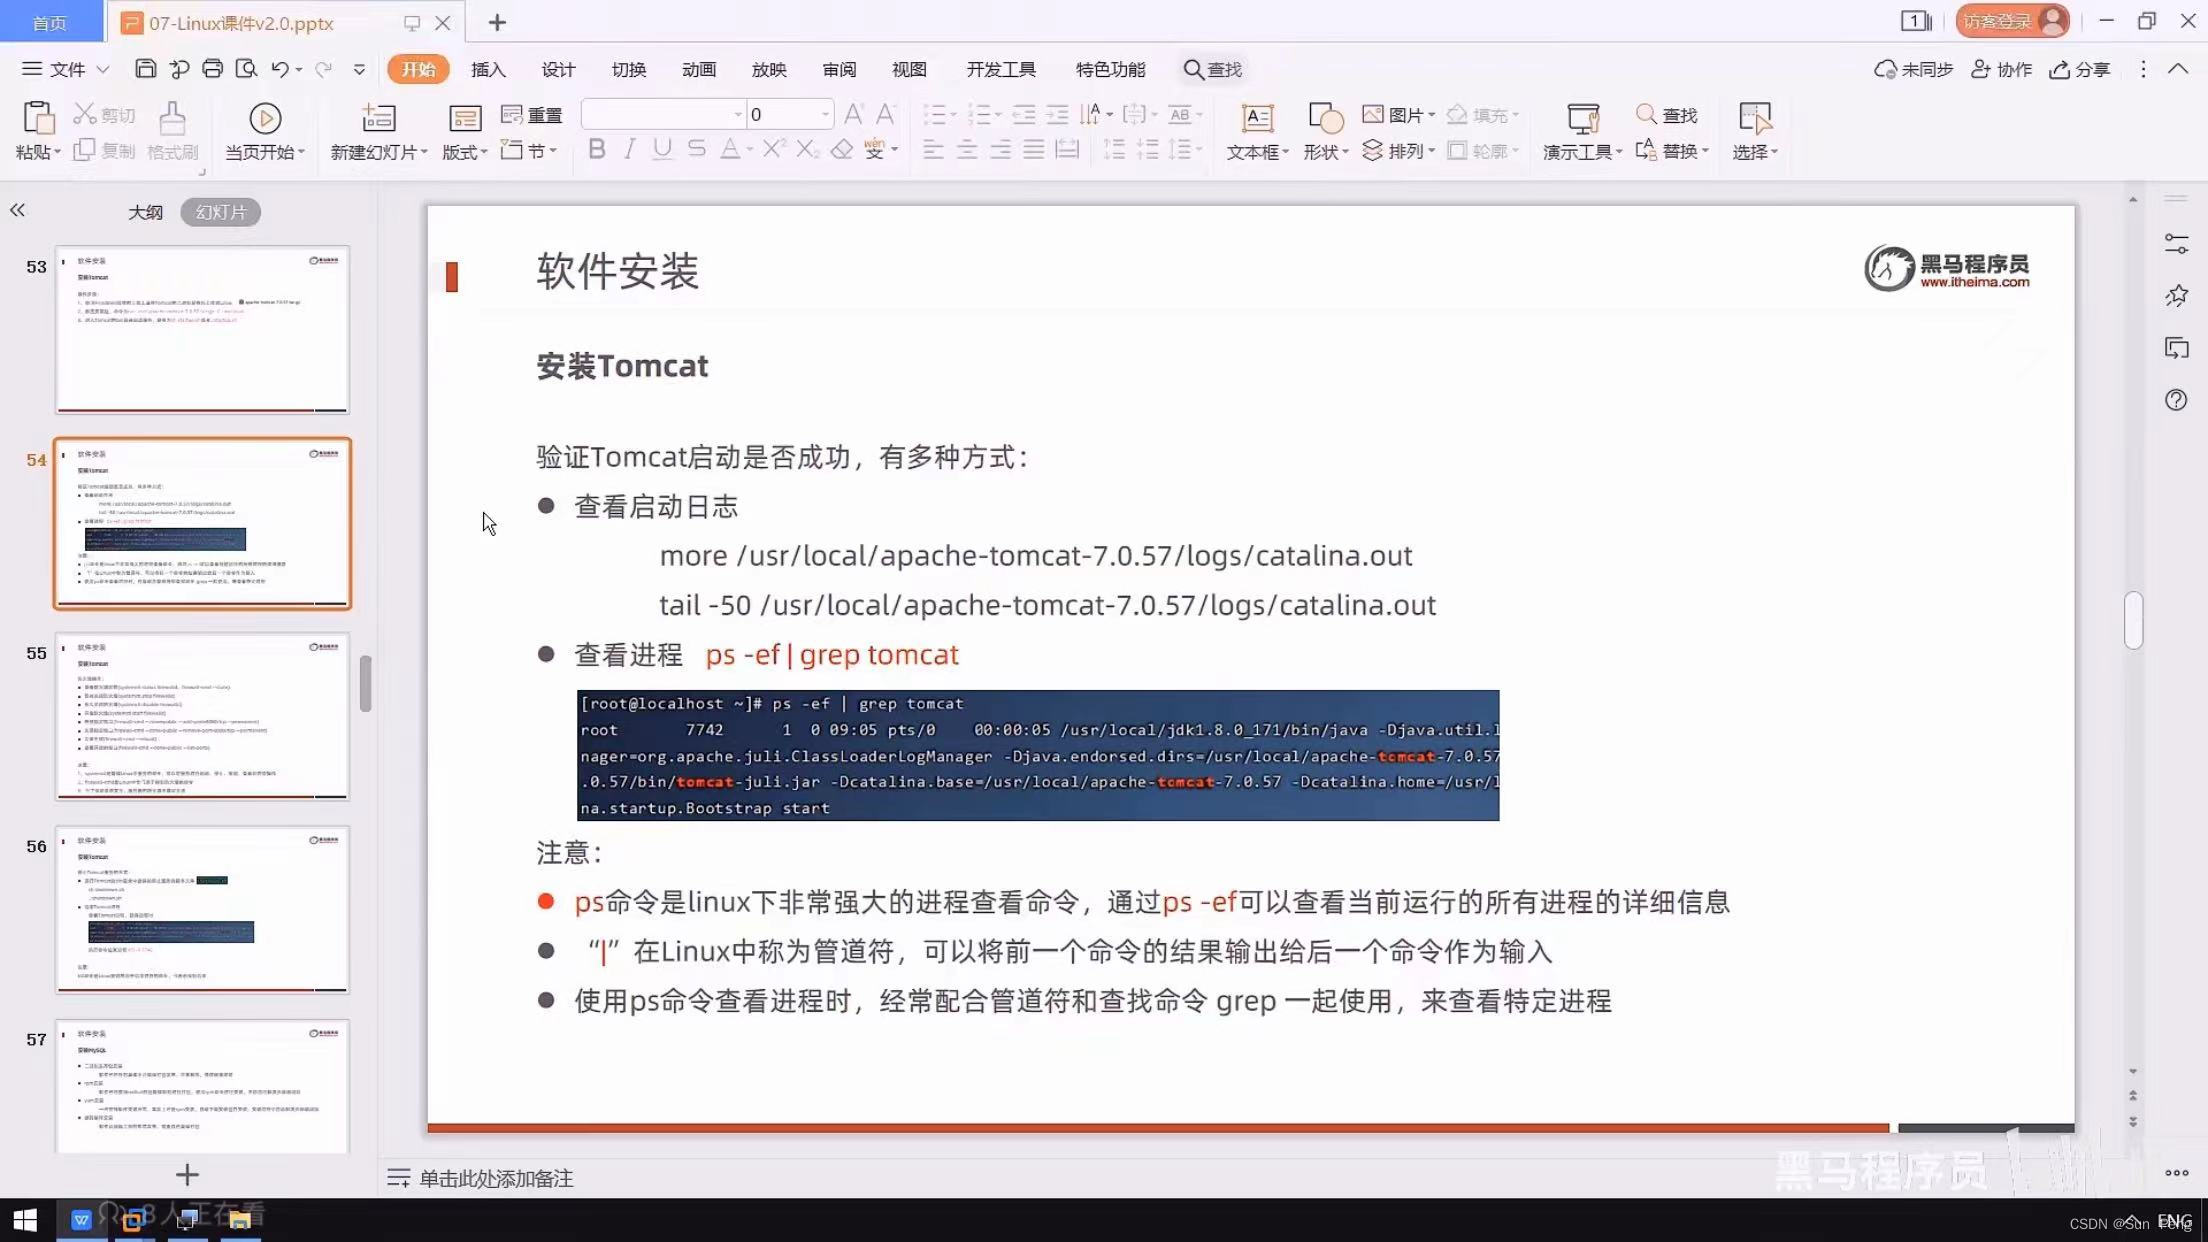The image size is (2208, 1242).
Task: Toggle align right for paragraph
Action: pos(1000,150)
